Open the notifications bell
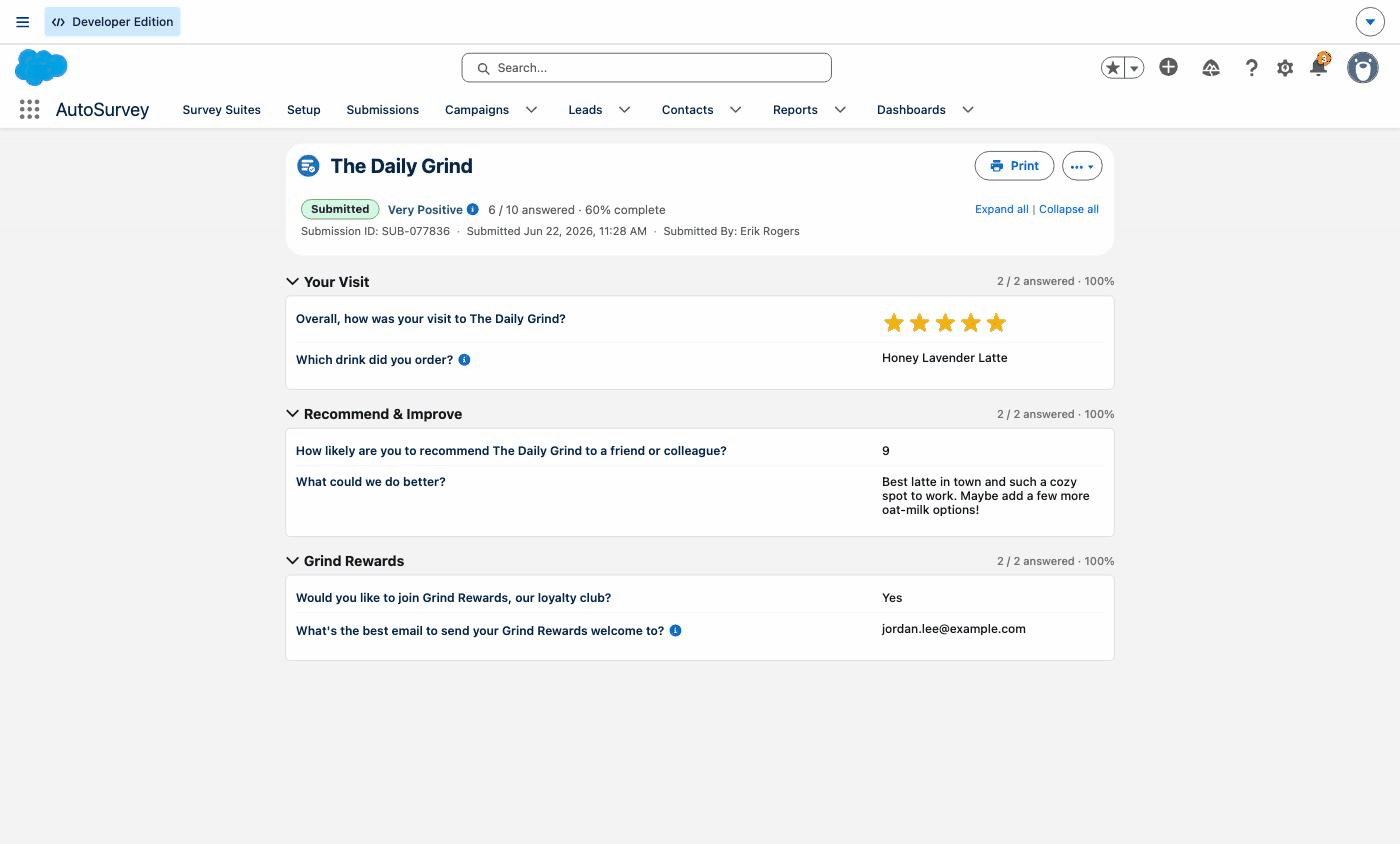Screen dimensions: 1400x844 (x=1319, y=67)
